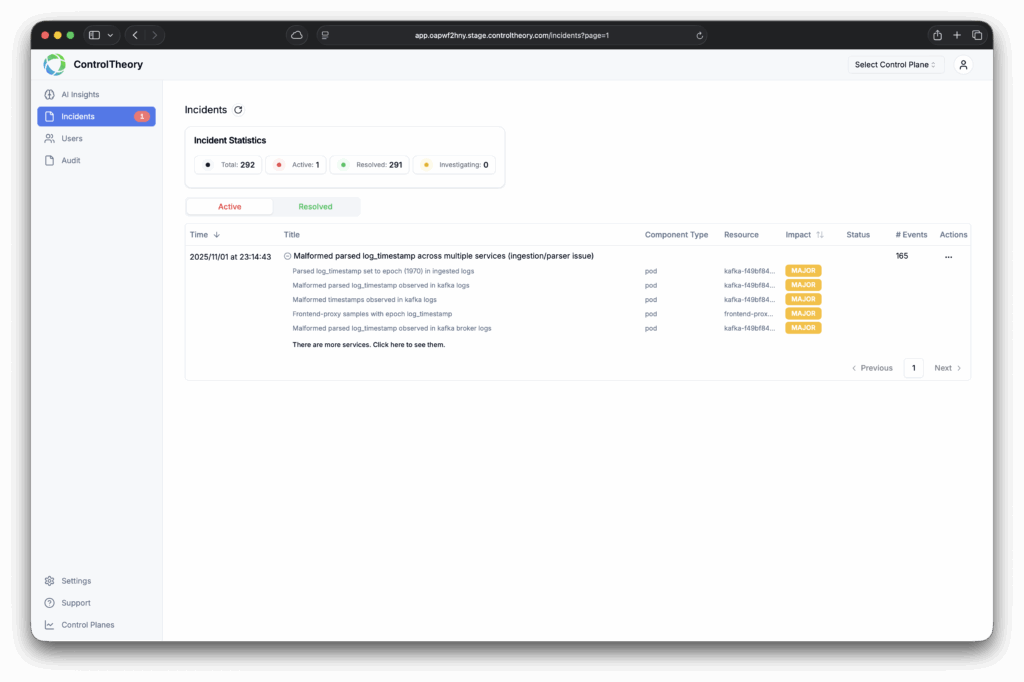The height and width of the screenshot is (682, 1024).
Task: Go to Control Planes section
Action: 87,625
